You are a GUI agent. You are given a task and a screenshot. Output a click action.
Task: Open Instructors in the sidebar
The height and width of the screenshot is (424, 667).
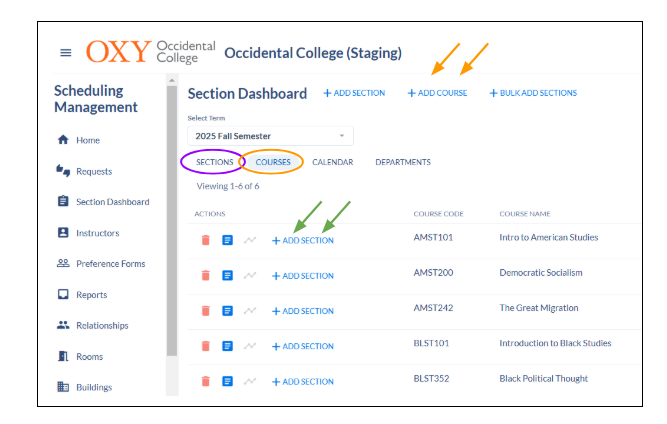tap(97, 233)
